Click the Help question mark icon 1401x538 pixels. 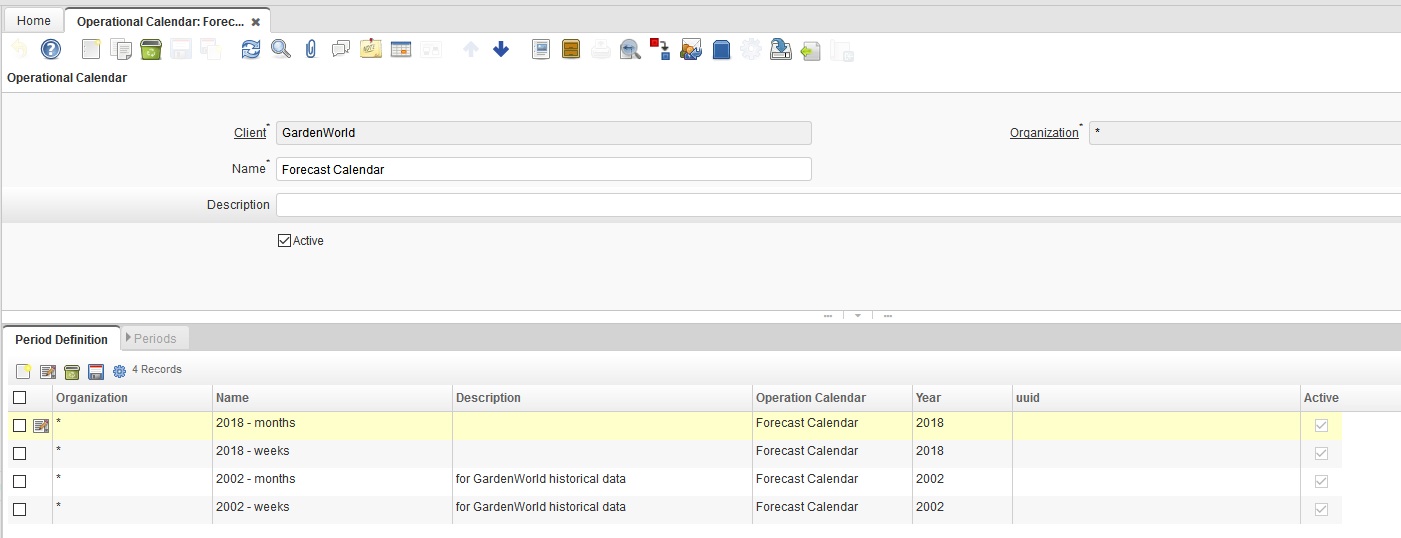pos(51,49)
